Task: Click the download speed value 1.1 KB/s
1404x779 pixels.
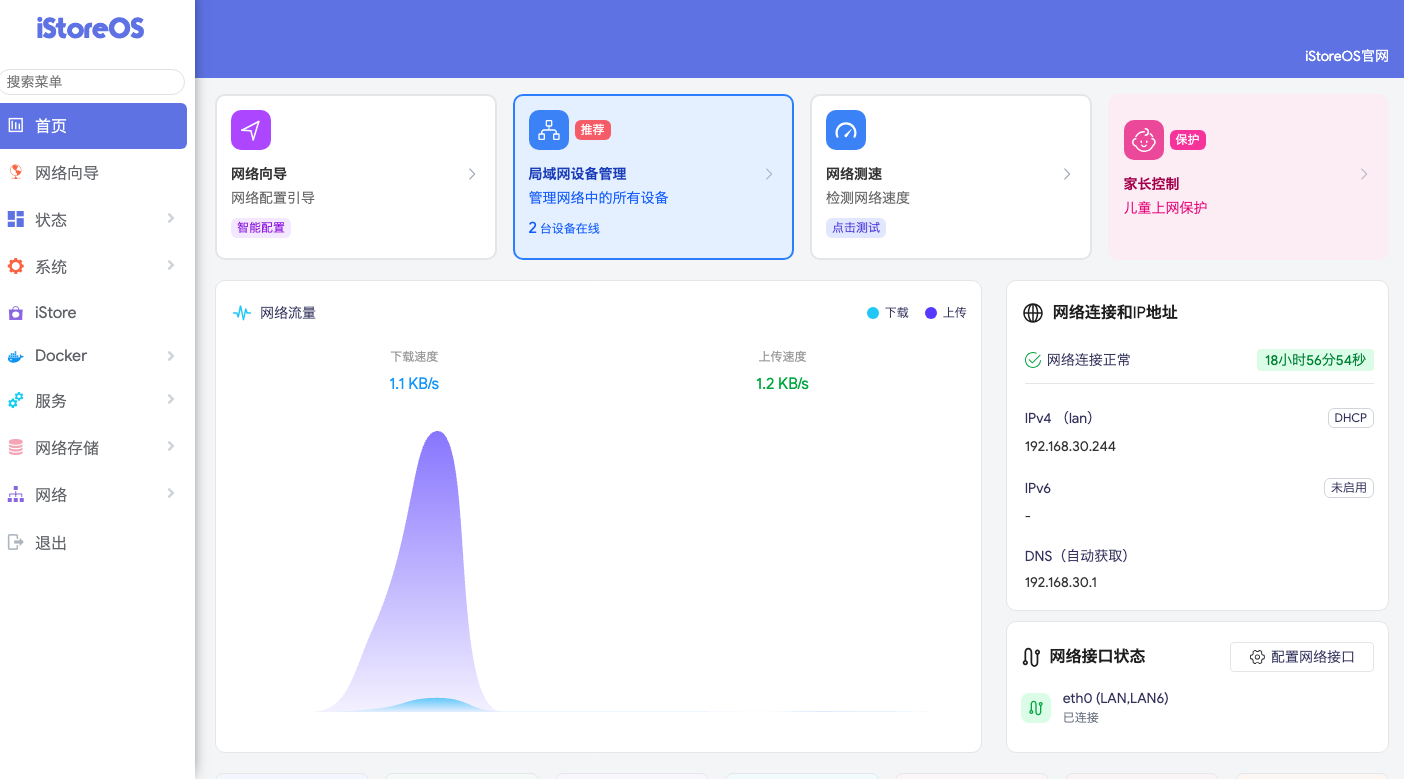Action: [x=414, y=384]
